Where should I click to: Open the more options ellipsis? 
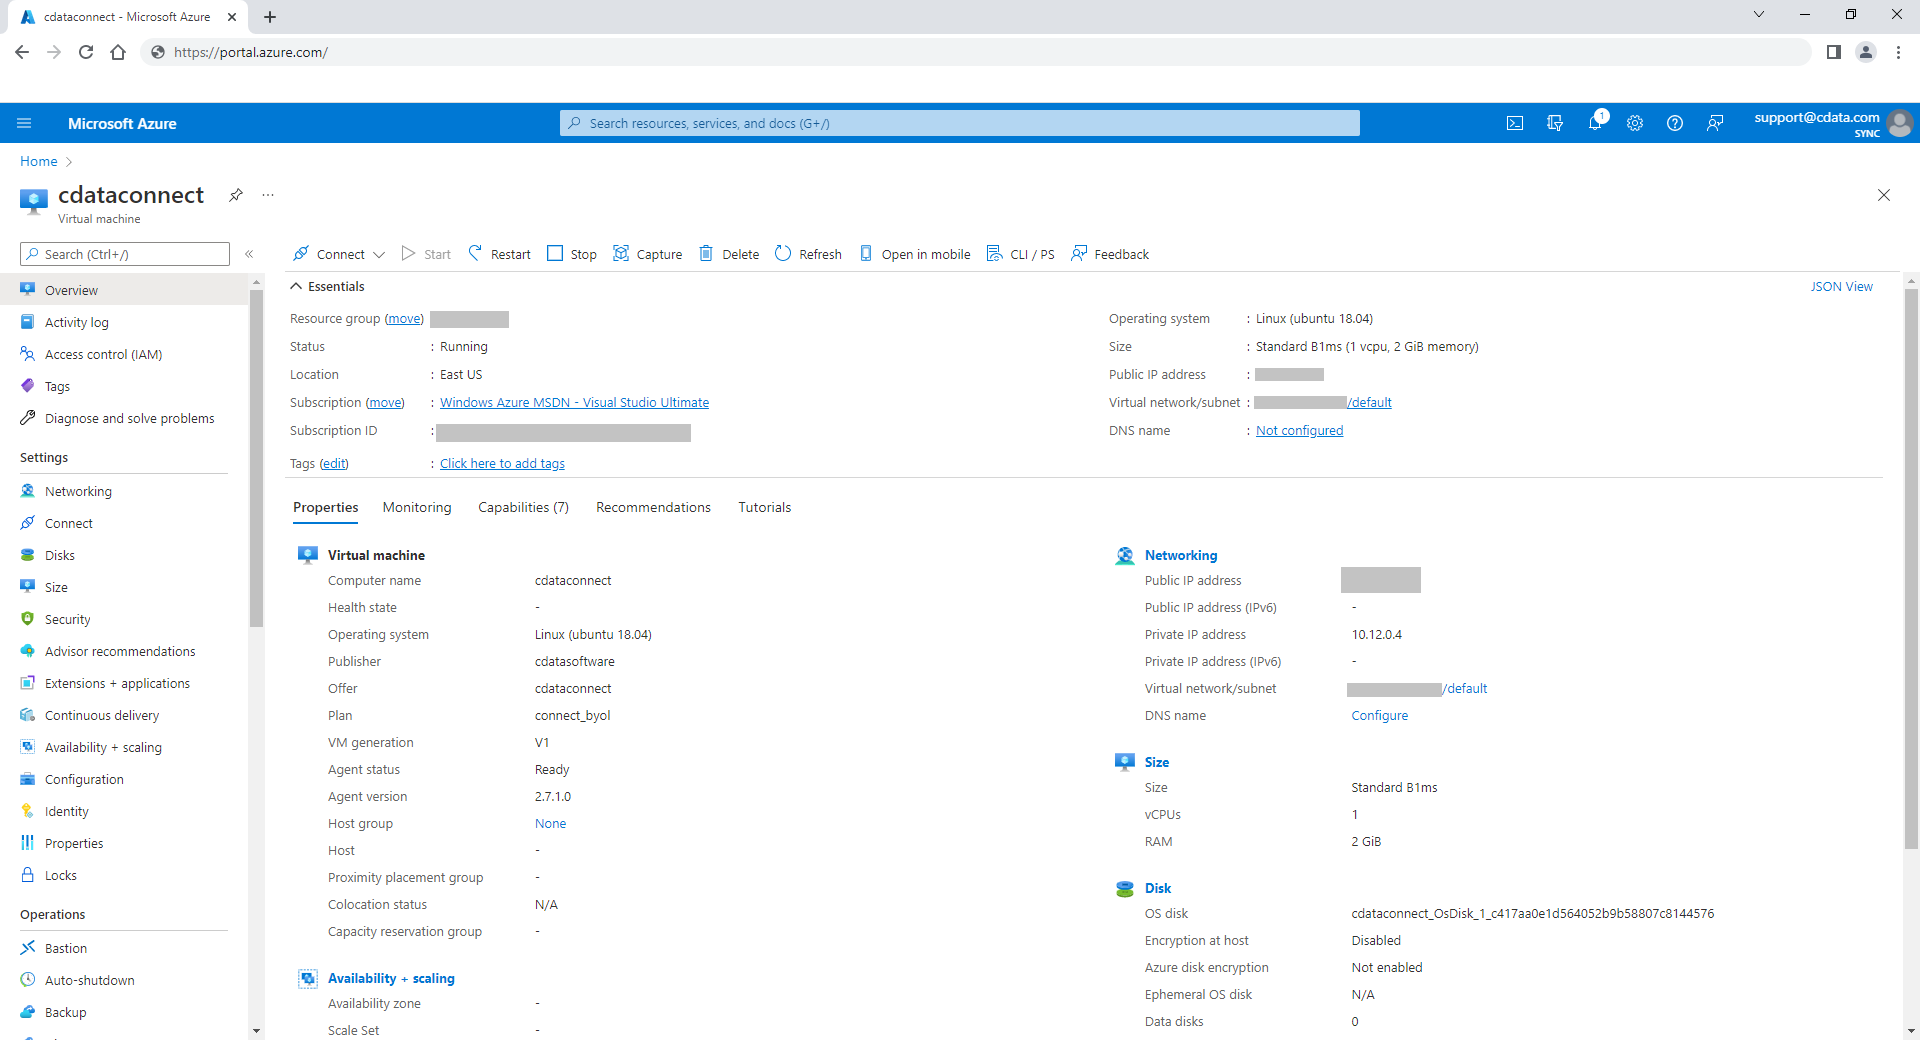pos(268,195)
